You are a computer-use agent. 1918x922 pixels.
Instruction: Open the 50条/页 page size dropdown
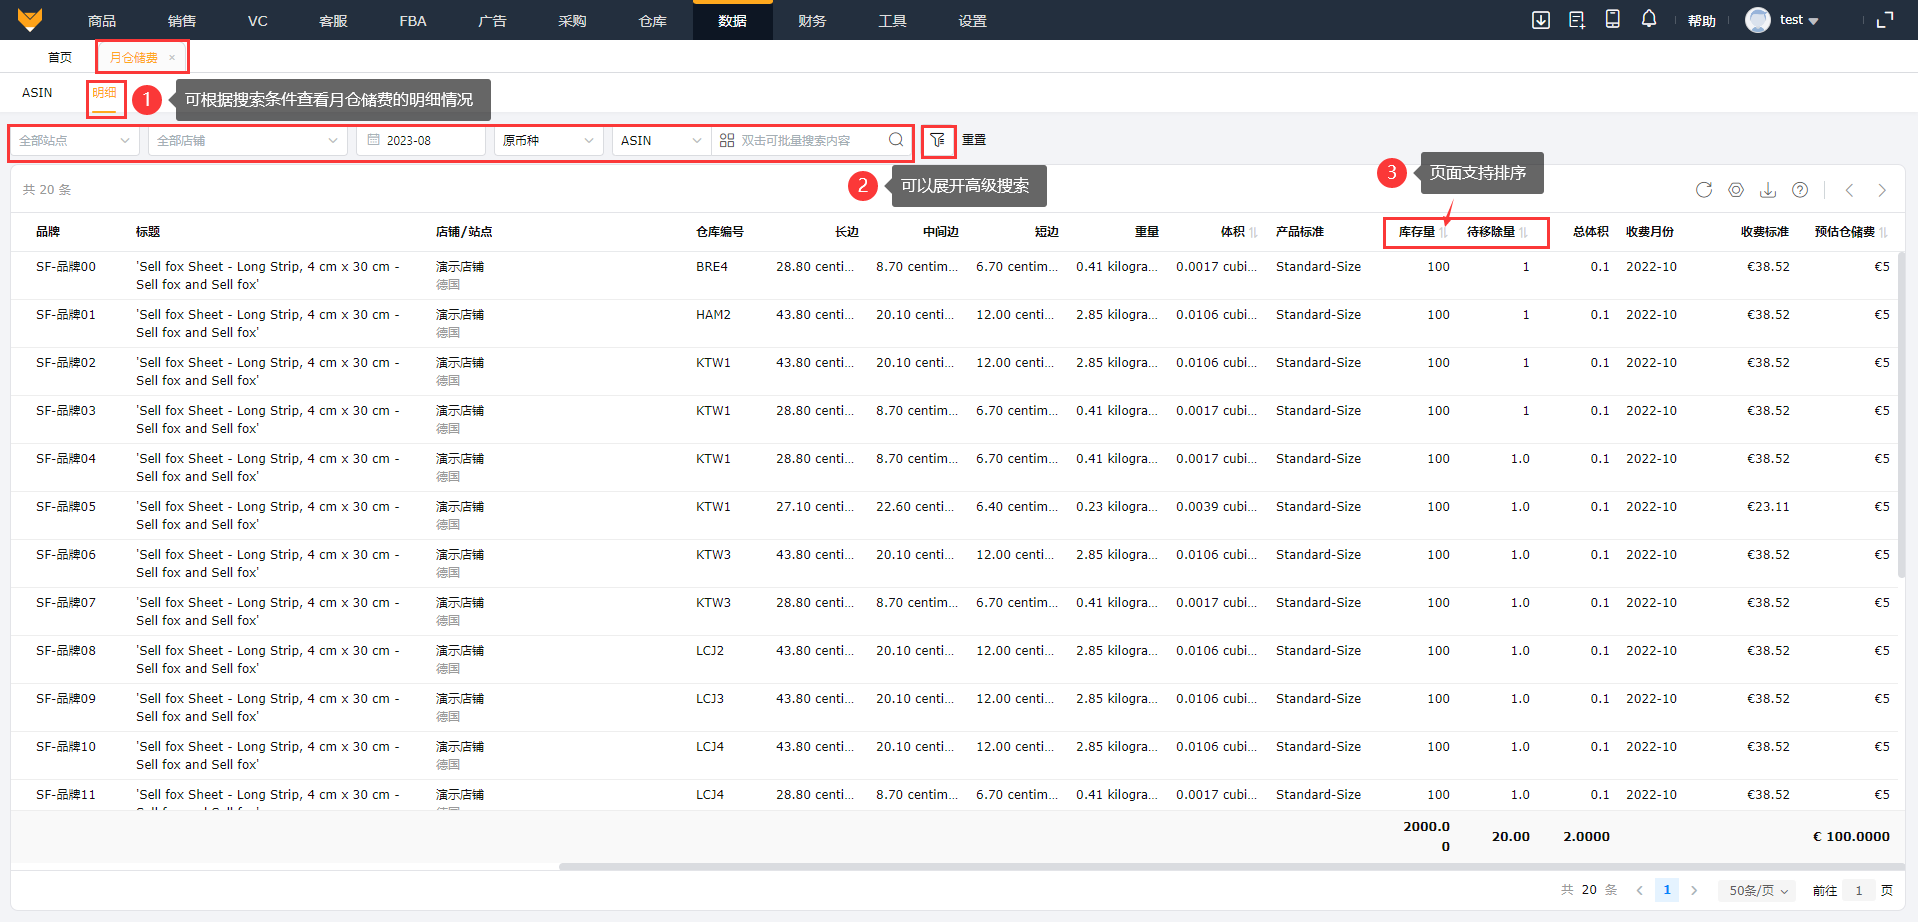(1758, 890)
